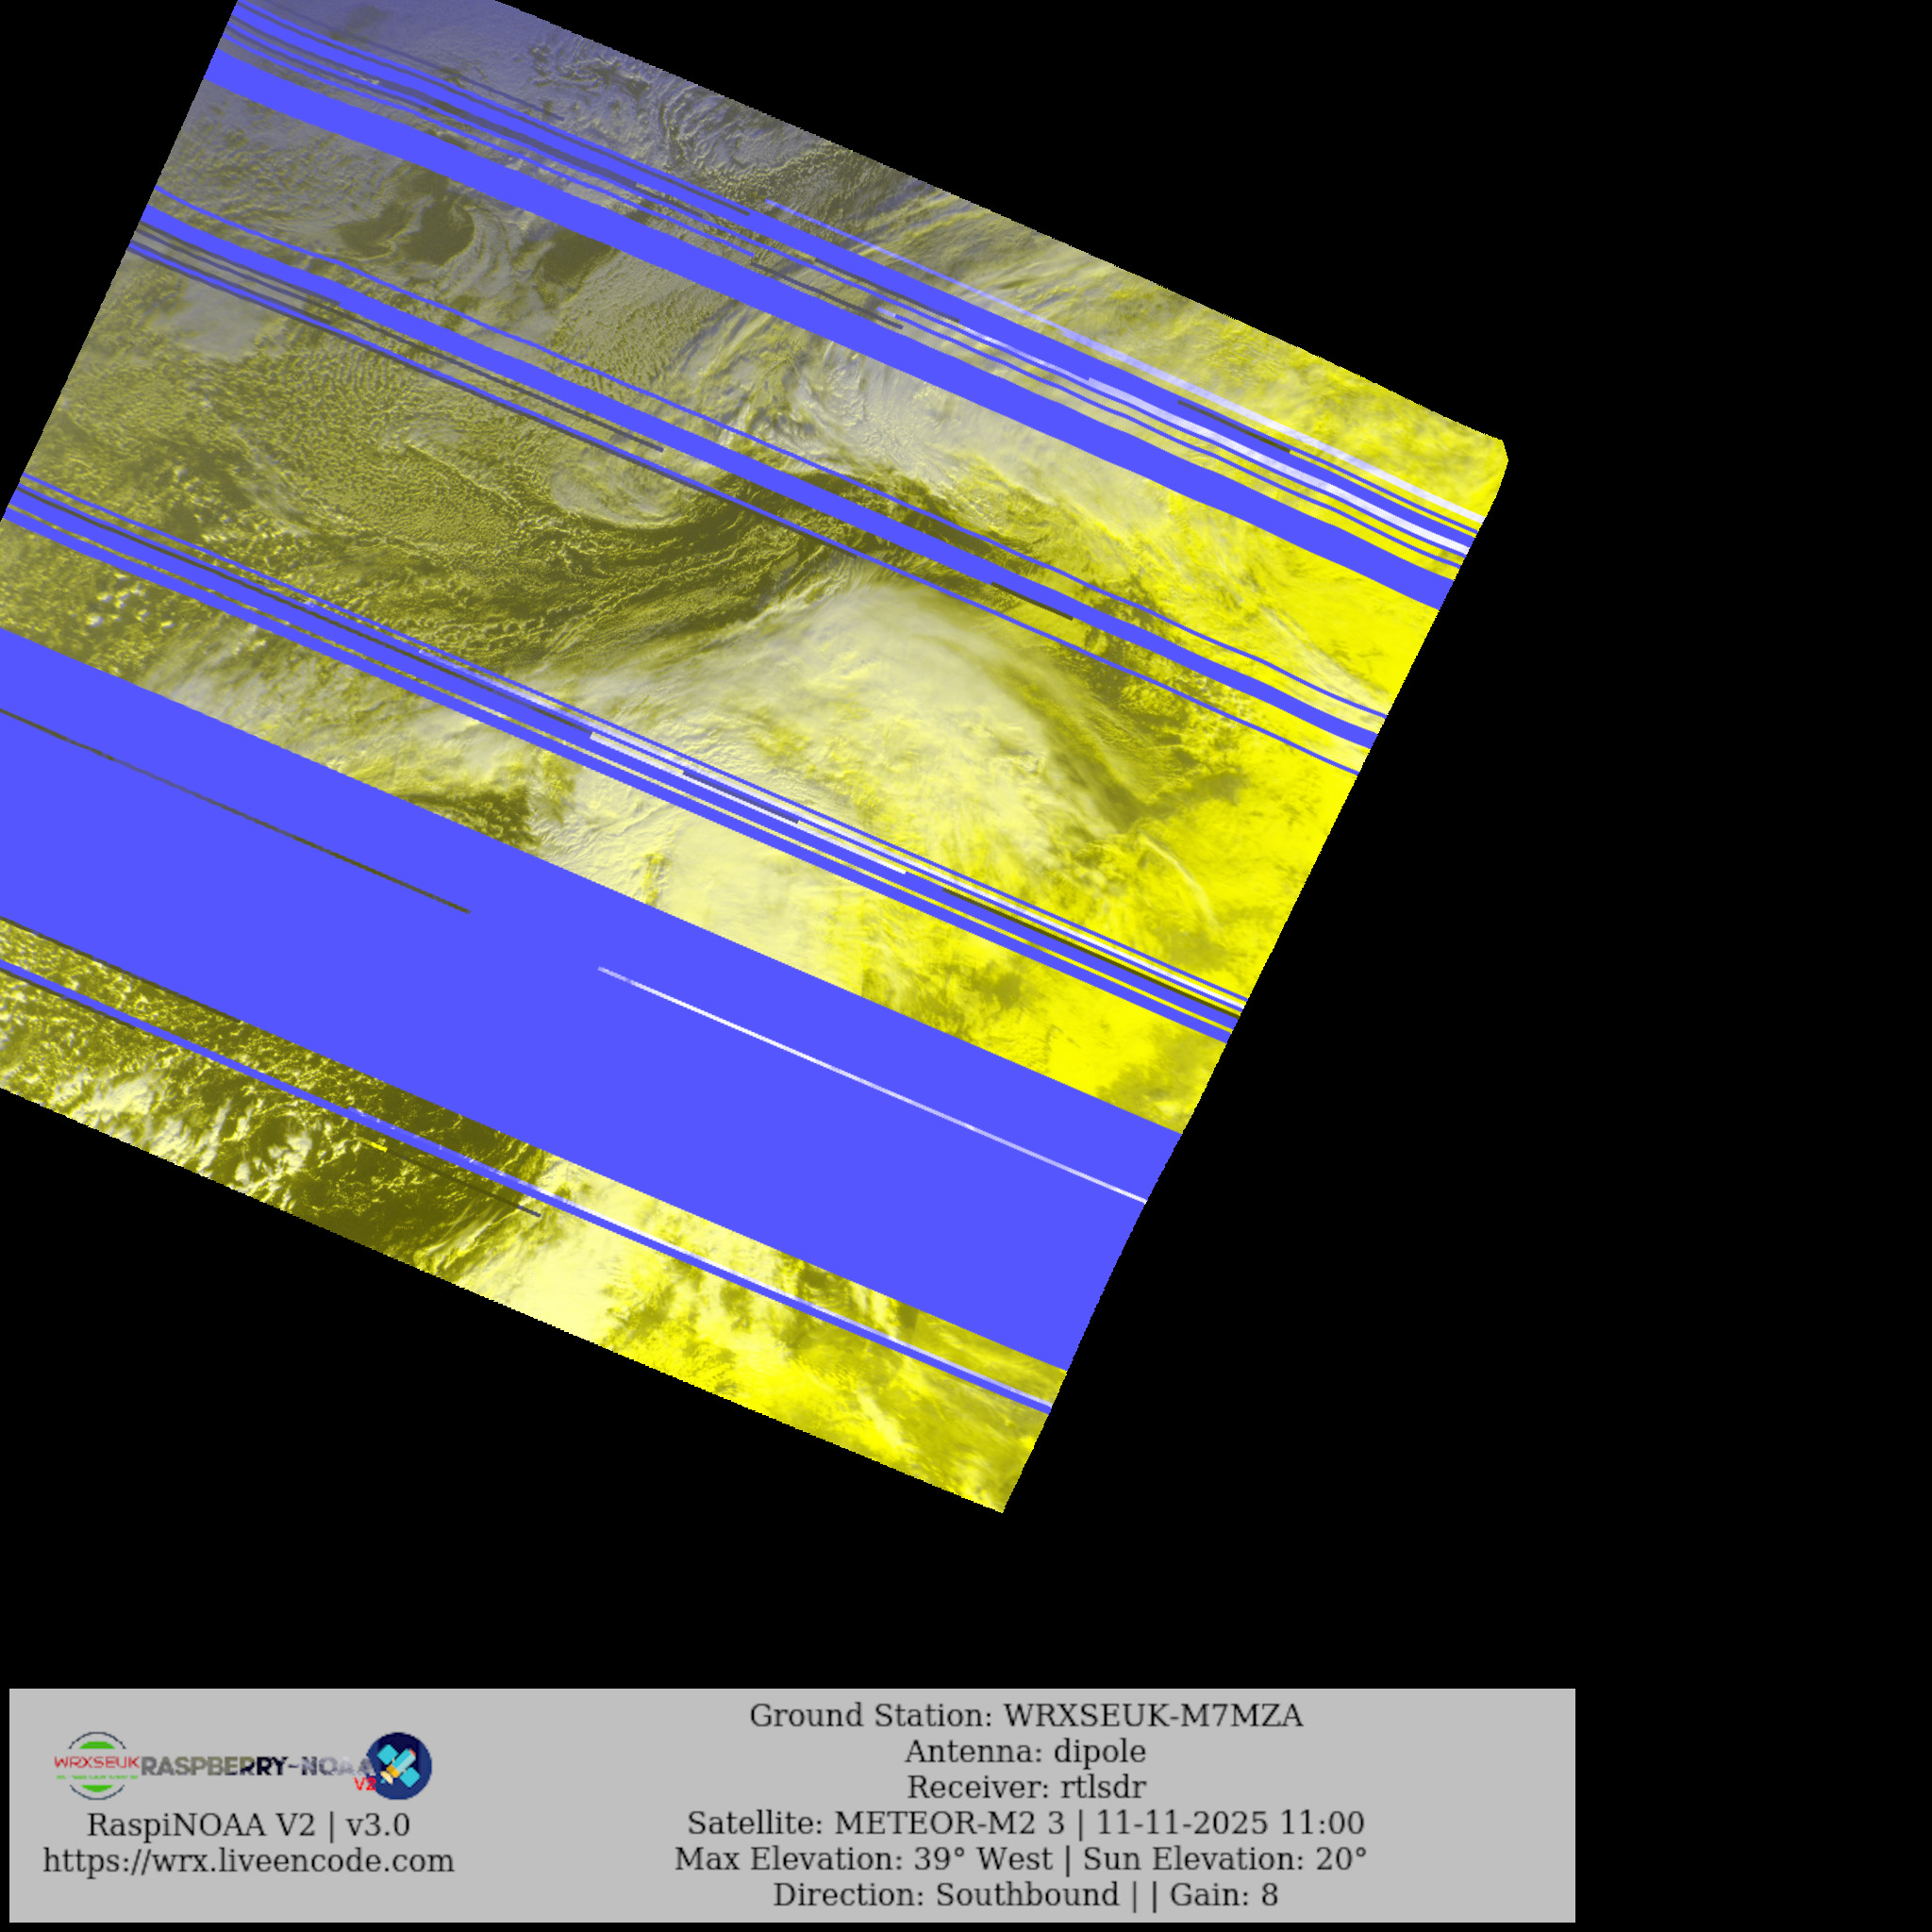Image resolution: width=1932 pixels, height=1932 pixels.
Task: Open the https://wrx.liveencode.com URL
Action: coord(248,1861)
